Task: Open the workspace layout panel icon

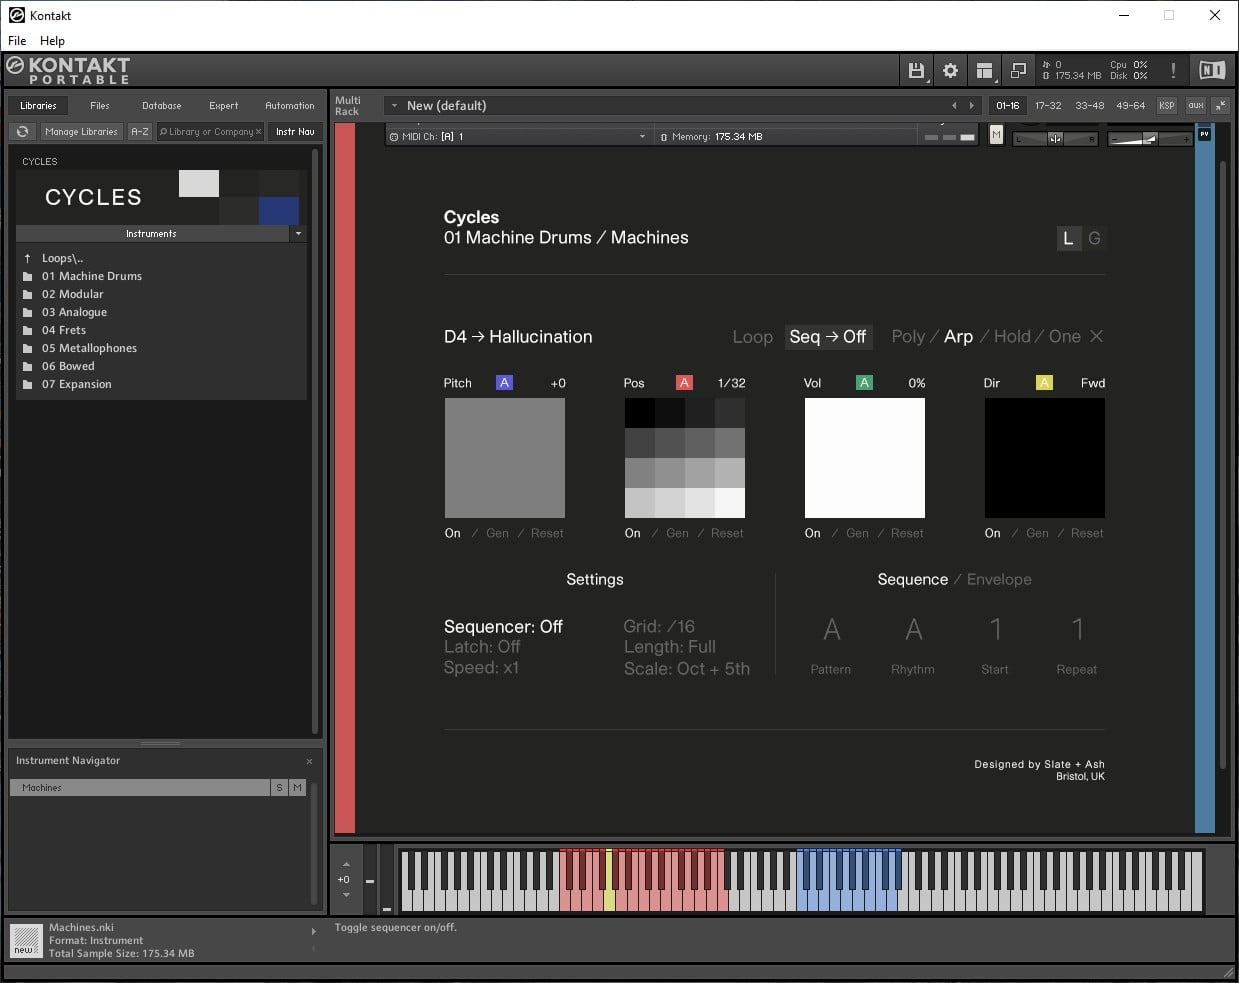Action: coord(984,70)
